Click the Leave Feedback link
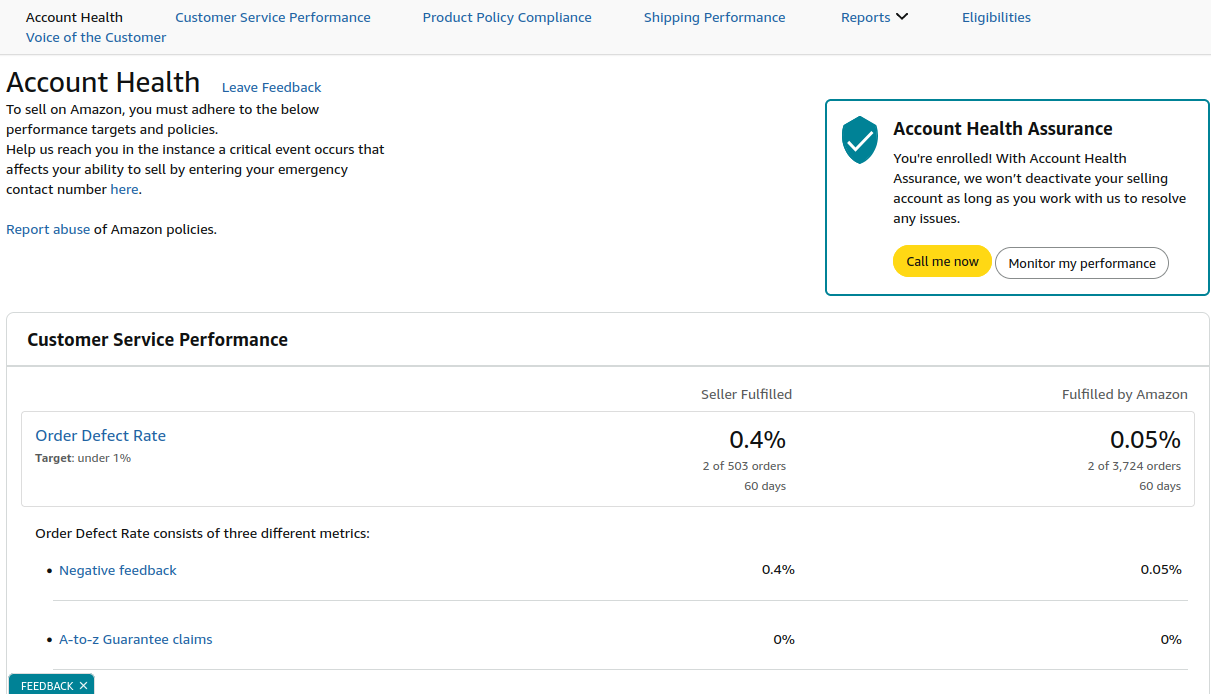Viewport: 1211px width, 694px height. (272, 87)
